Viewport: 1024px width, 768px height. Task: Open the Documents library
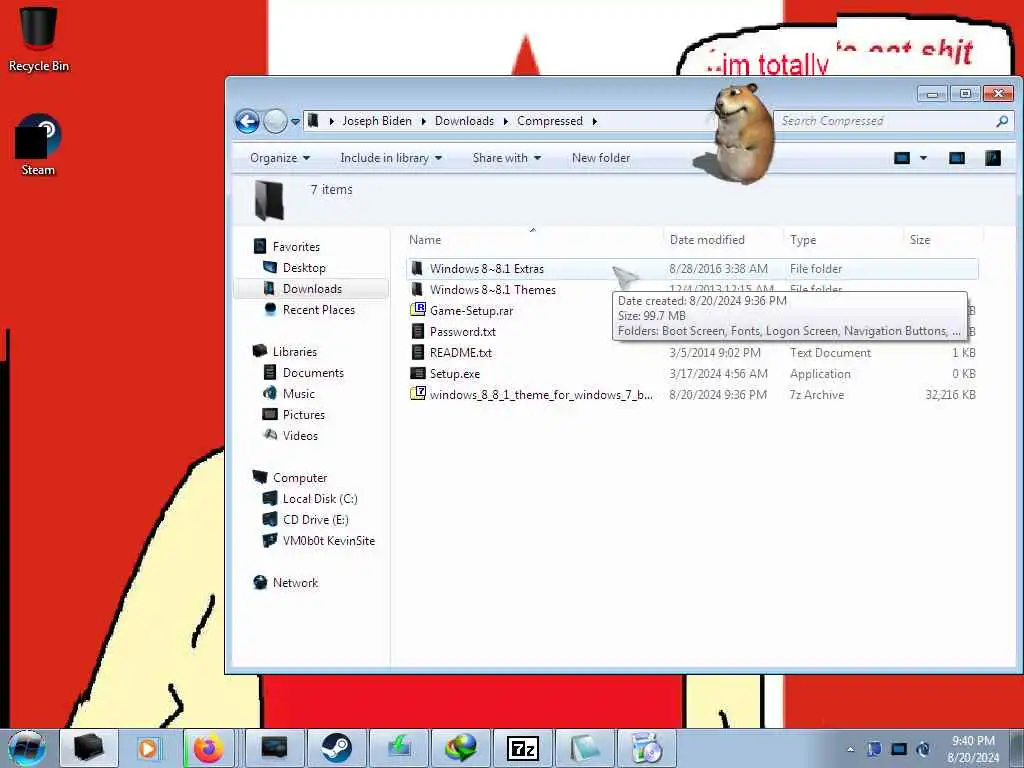click(313, 373)
